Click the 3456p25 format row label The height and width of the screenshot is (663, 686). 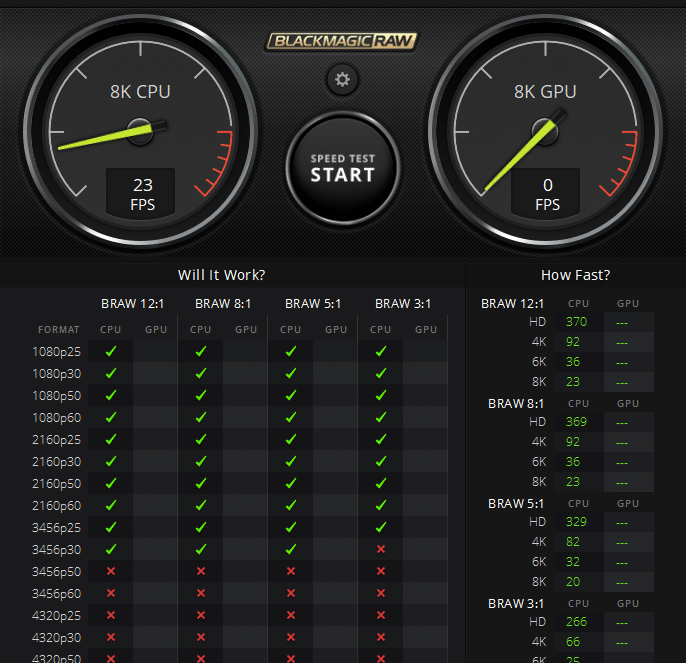point(56,528)
